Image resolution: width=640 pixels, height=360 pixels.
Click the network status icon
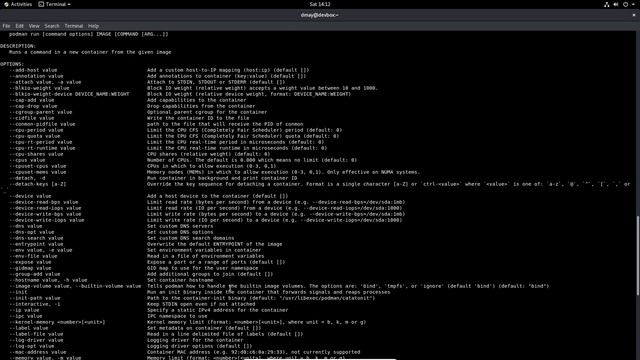coord(607,4)
